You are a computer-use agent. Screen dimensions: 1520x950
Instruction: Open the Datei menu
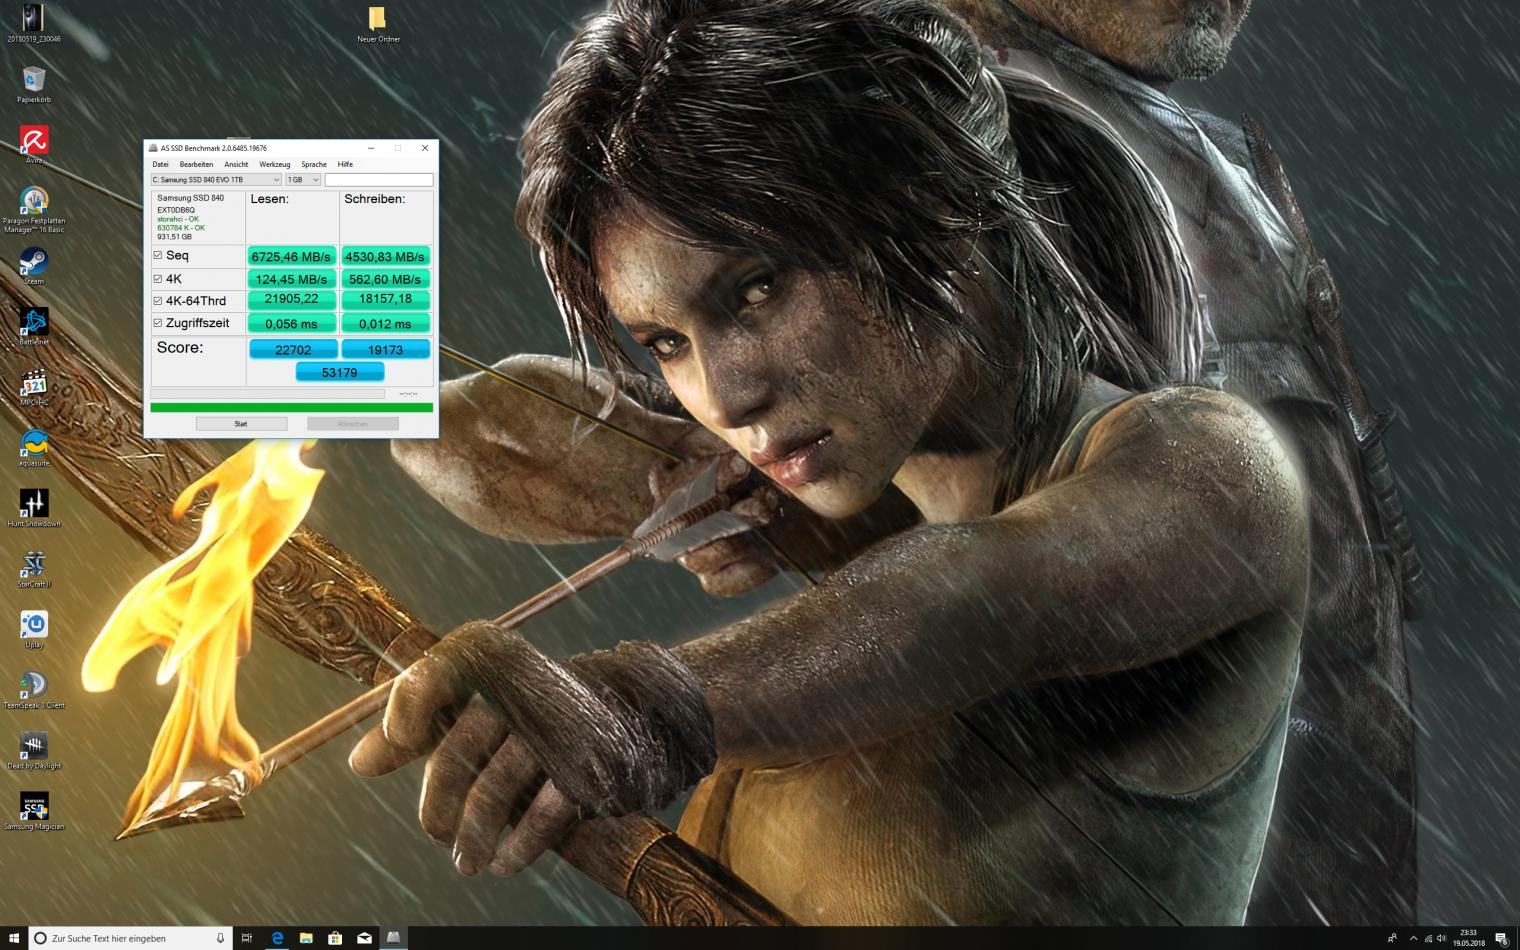point(160,164)
